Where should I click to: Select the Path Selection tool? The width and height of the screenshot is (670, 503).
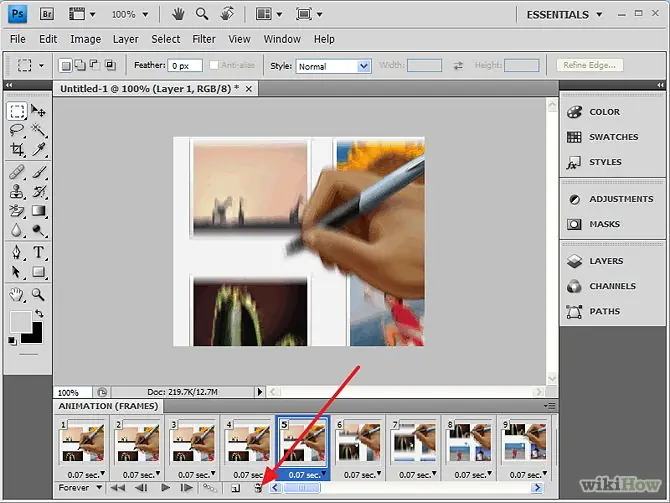tap(17, 272)
